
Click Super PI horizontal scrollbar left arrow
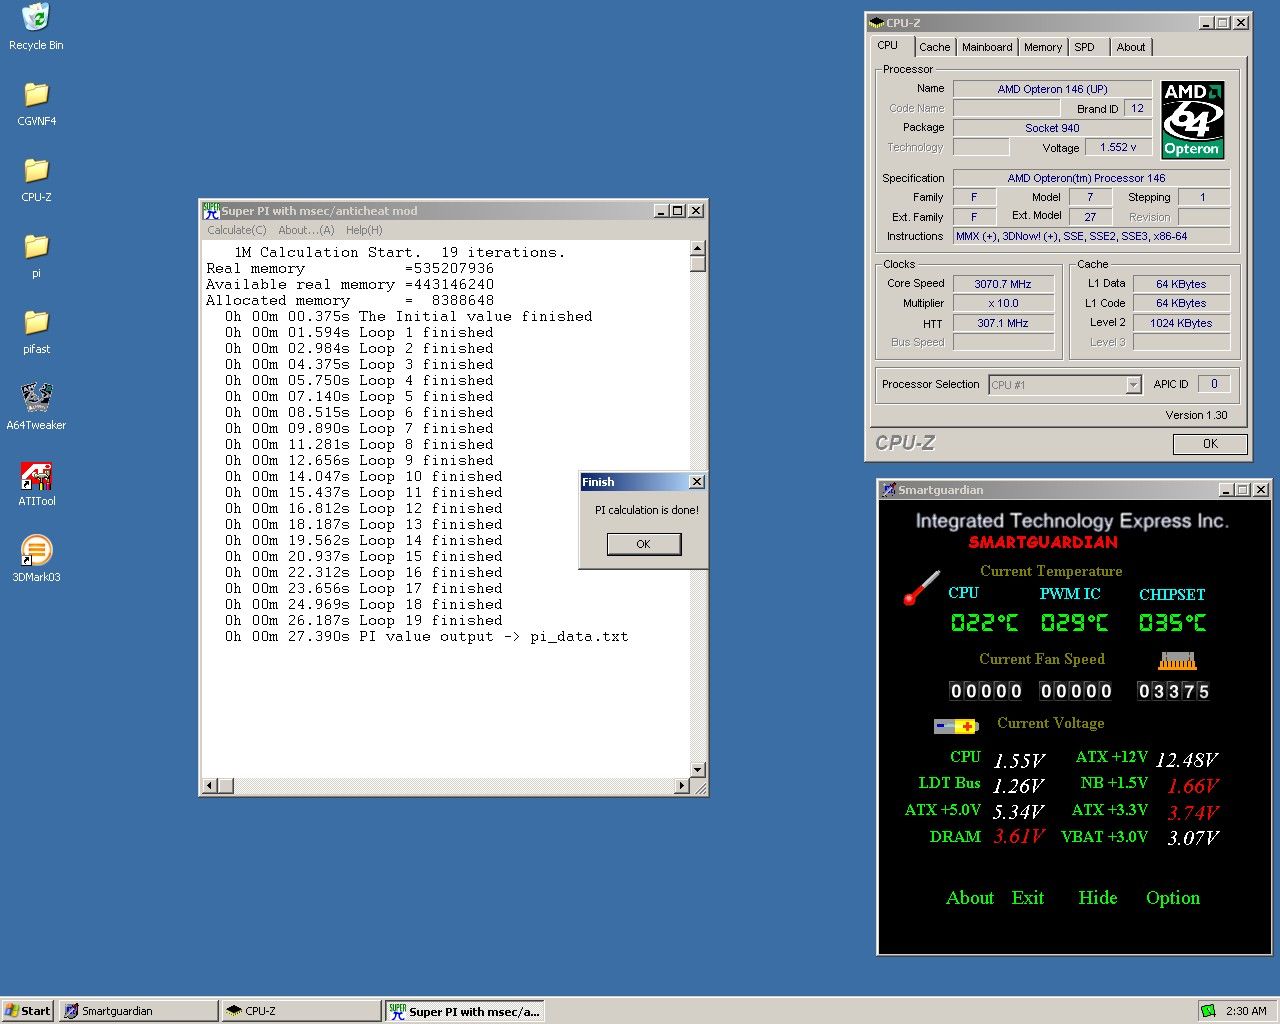point(210,786)
